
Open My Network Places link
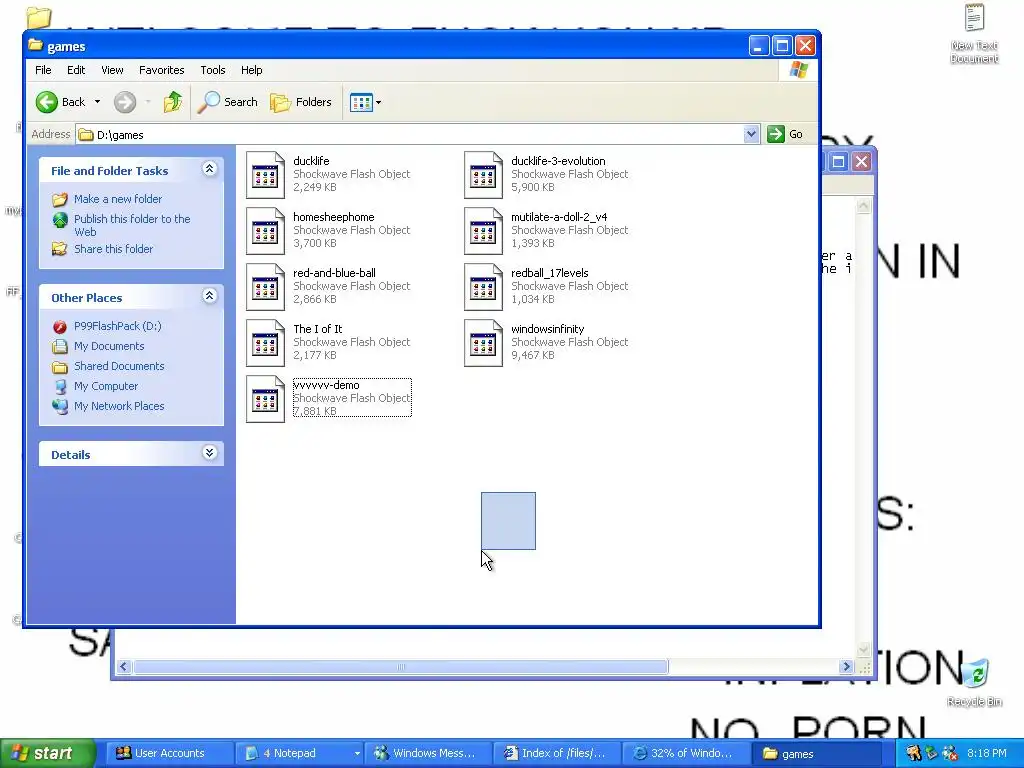pos(119,406)
